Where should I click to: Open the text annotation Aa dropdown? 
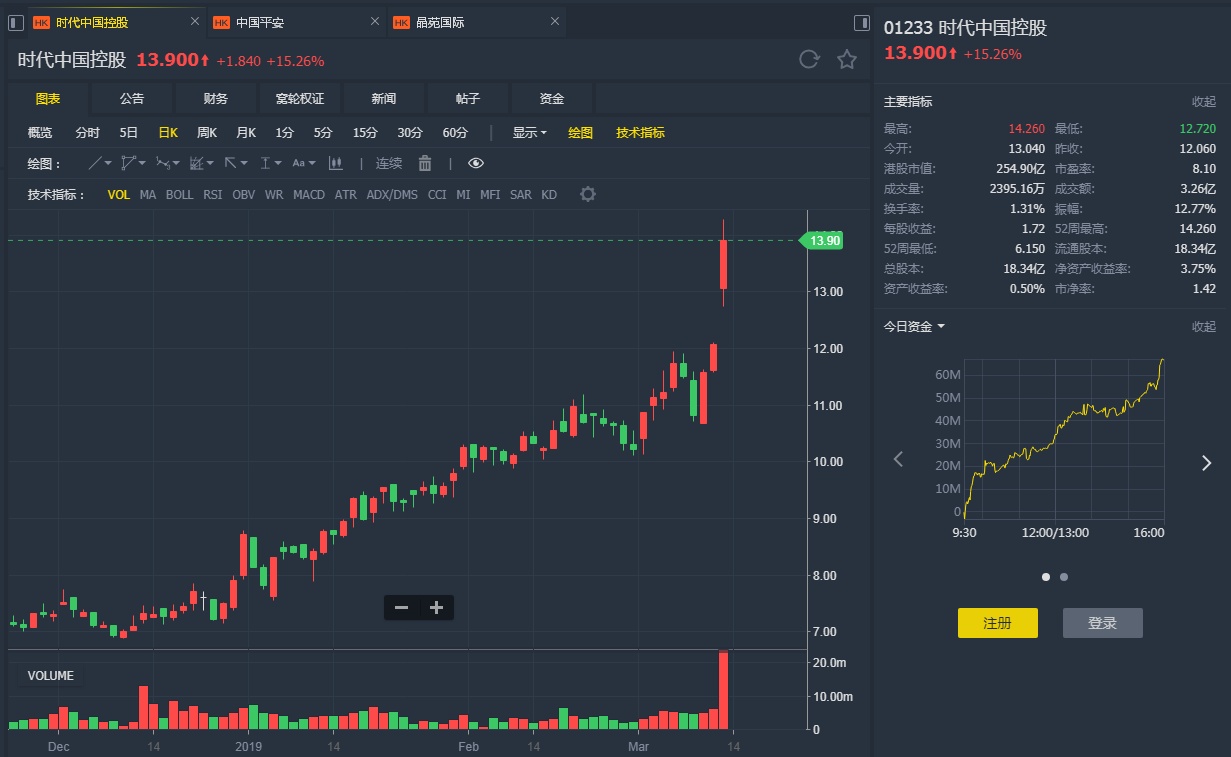click(303, 163)
